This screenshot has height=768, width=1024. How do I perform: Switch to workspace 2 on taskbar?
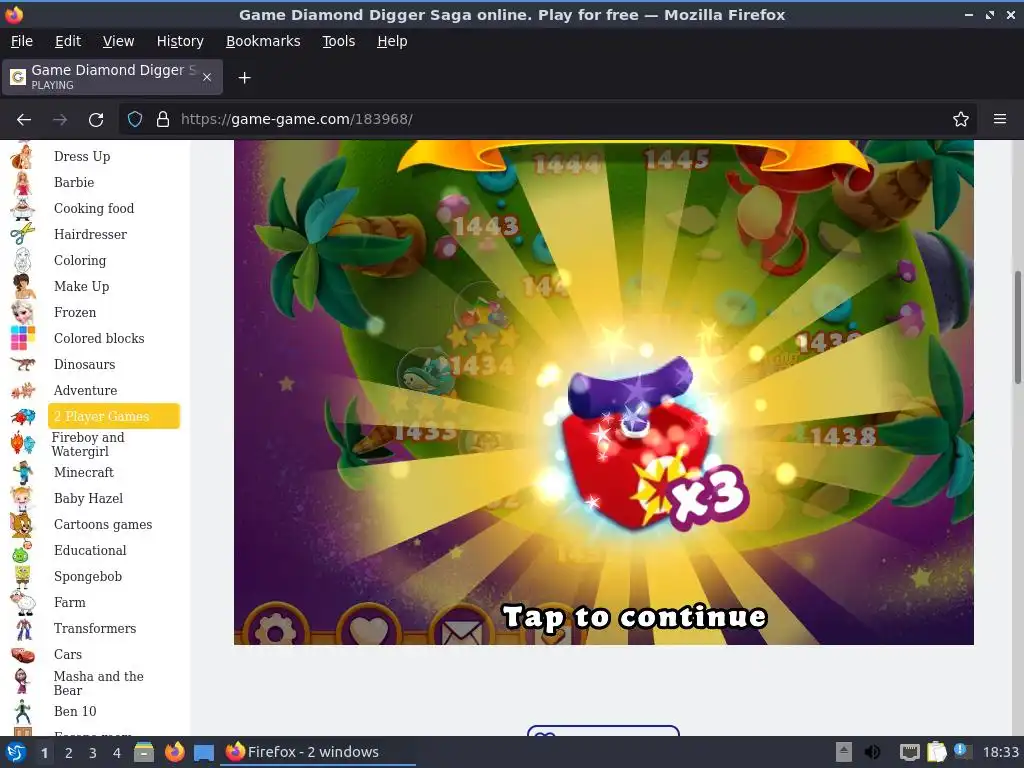pos(69,753)
